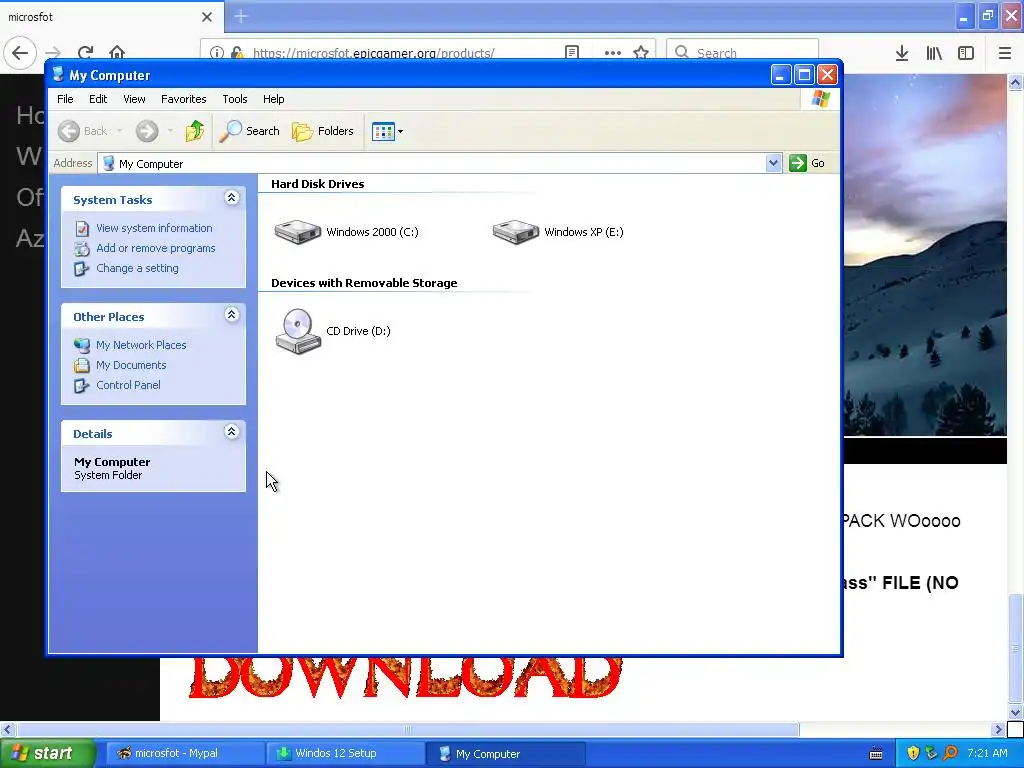Click the Windows flag logo in menu bar
The image size is (1024, 768).
pos(820,99)
